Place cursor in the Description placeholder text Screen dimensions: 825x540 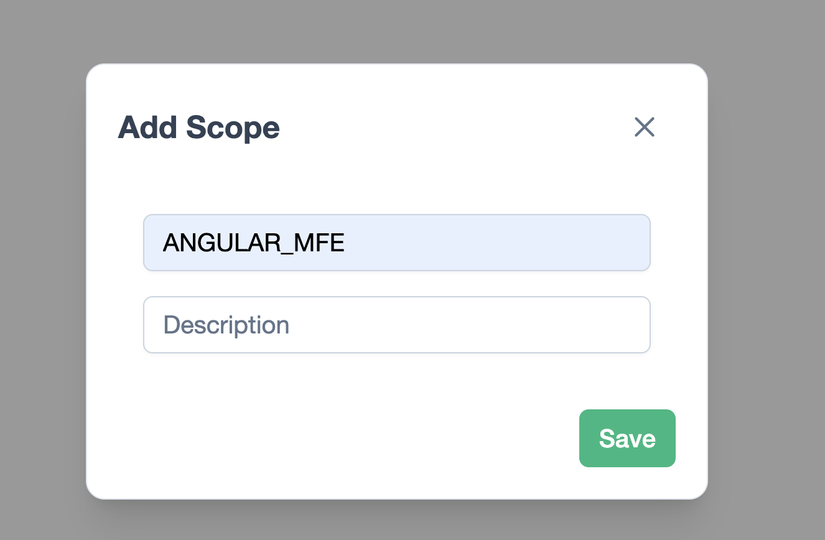226,325
